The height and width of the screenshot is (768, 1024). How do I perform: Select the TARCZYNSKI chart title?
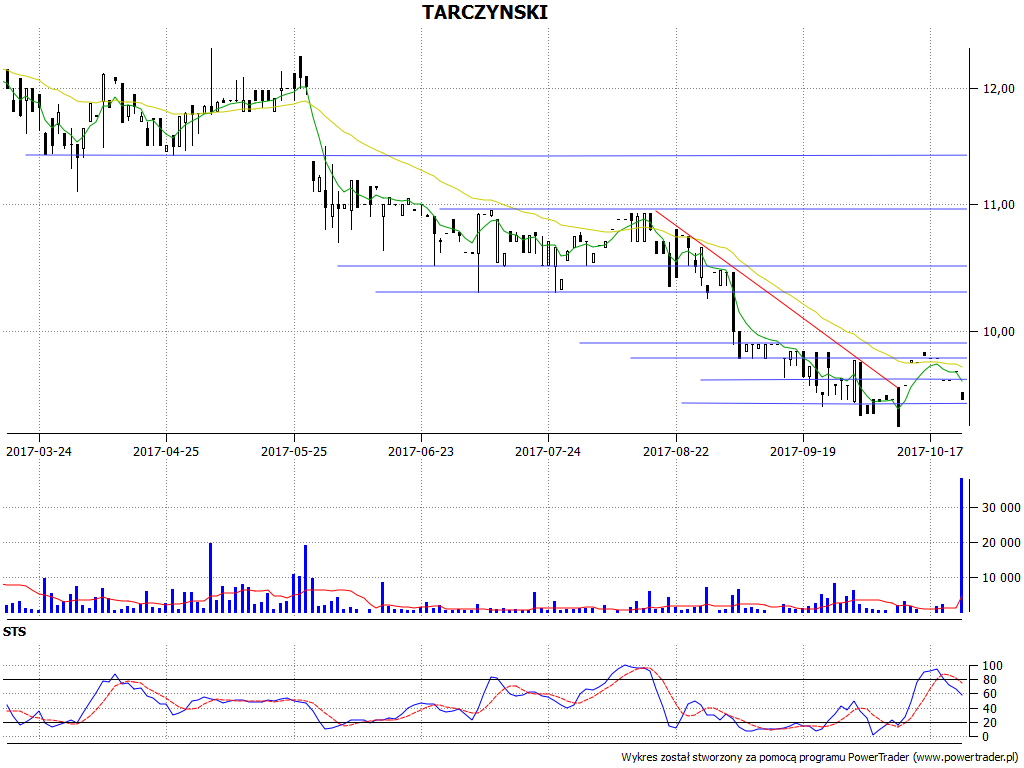click(x=485, y=12)
